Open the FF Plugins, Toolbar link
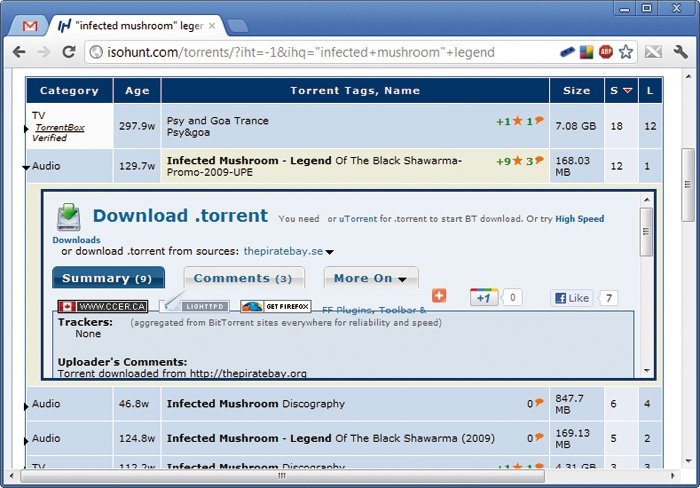Image resolution: width=700 pixels, height=488 pixels. coord(374,309)
